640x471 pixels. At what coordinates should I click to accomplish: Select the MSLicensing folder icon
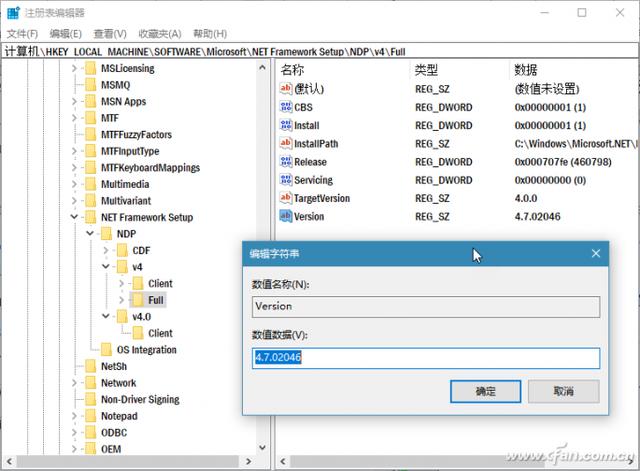pyautogui.click(x=90, y=68)
